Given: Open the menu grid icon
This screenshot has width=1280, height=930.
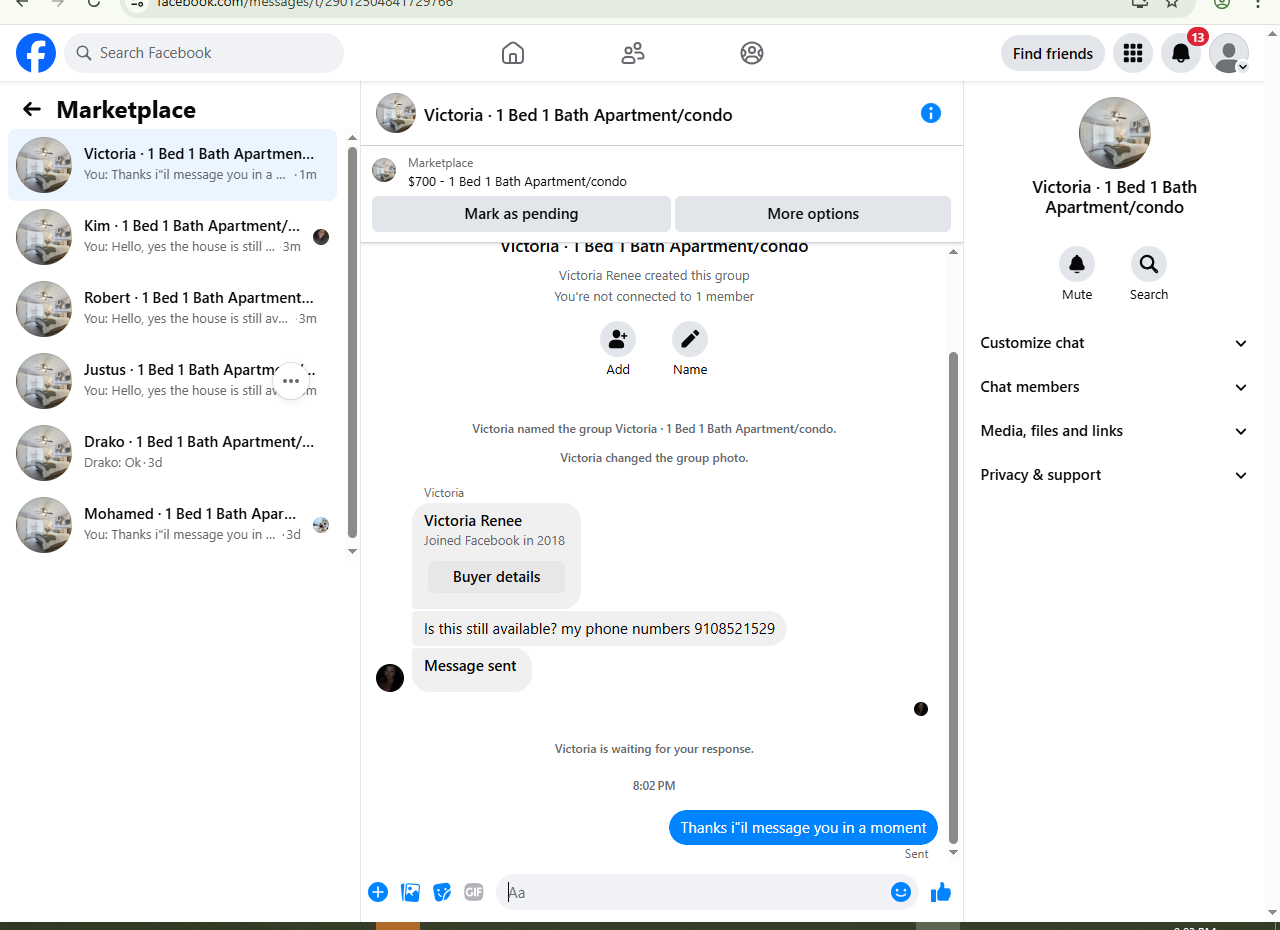Looking at the screenshot, I should [x=1133, y=53].
